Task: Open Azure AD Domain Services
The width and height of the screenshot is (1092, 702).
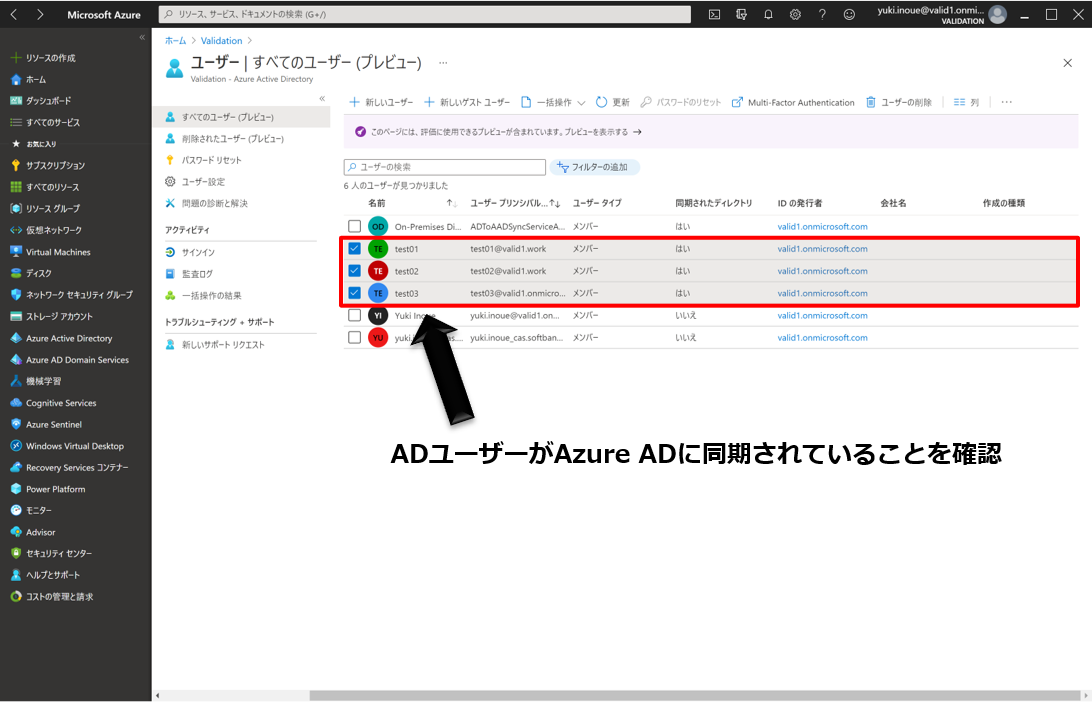Action: pyautogui.click(x=70, y=359)
